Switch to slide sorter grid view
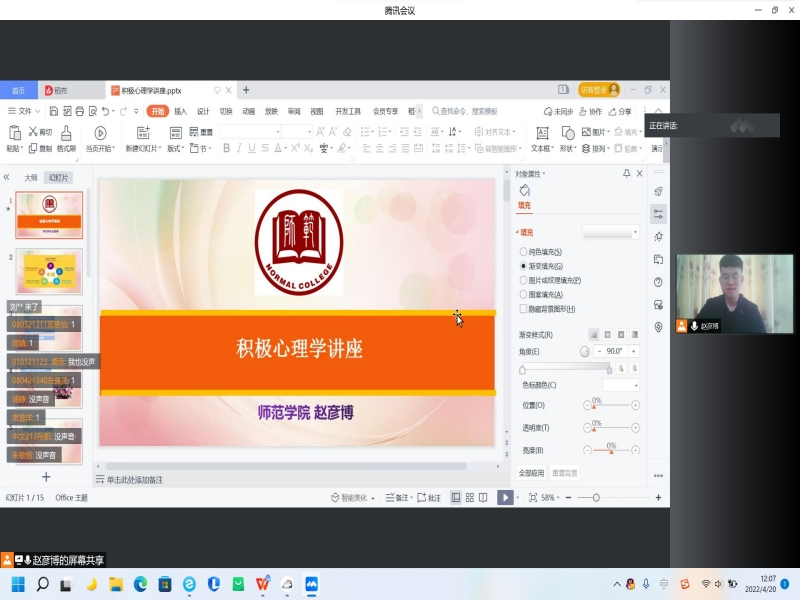 pyautogui.click(x=469, y=497)
